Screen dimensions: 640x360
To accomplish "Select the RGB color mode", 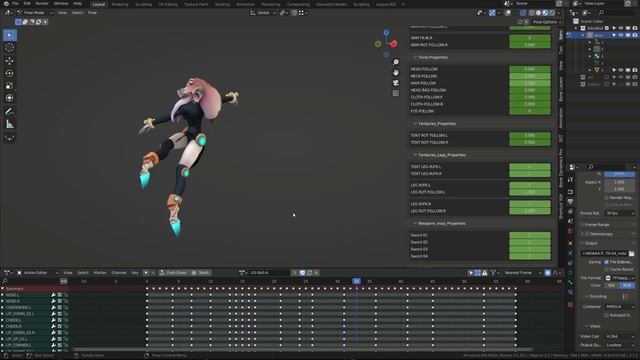I will [x=627, y=285].
